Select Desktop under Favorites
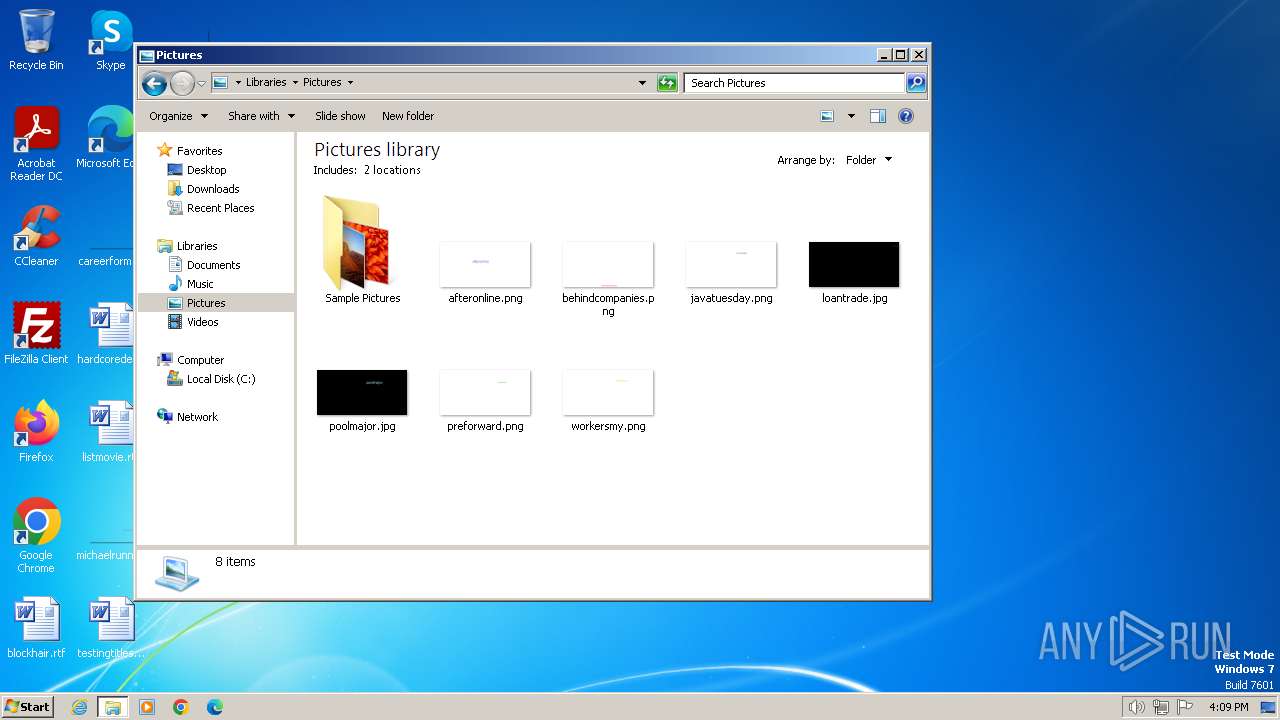 206,170
